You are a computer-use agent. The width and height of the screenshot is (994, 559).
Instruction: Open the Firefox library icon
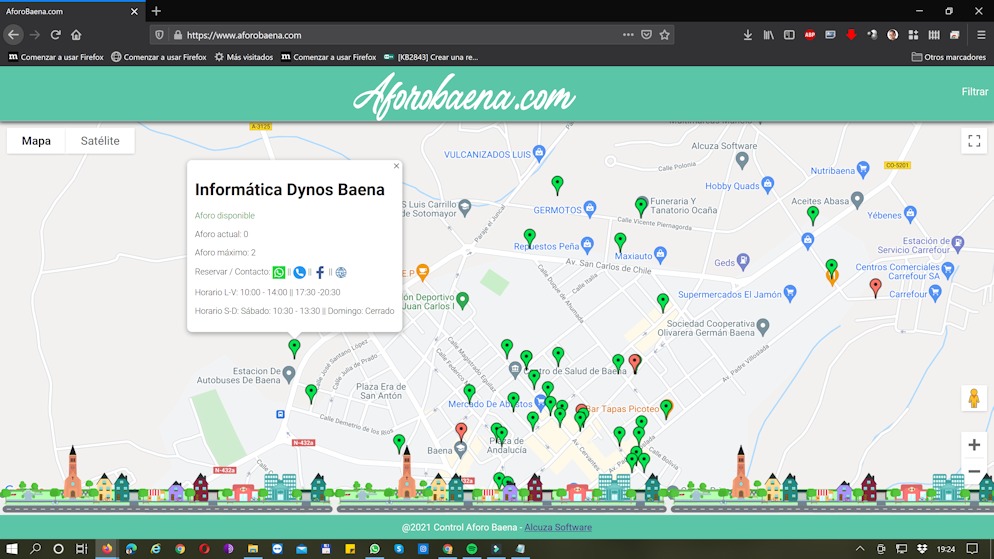(x=768, y=35)
